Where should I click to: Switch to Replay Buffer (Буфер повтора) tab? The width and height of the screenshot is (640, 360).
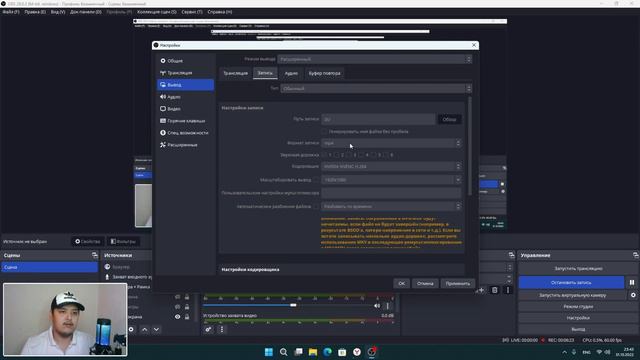pos(324,73)
